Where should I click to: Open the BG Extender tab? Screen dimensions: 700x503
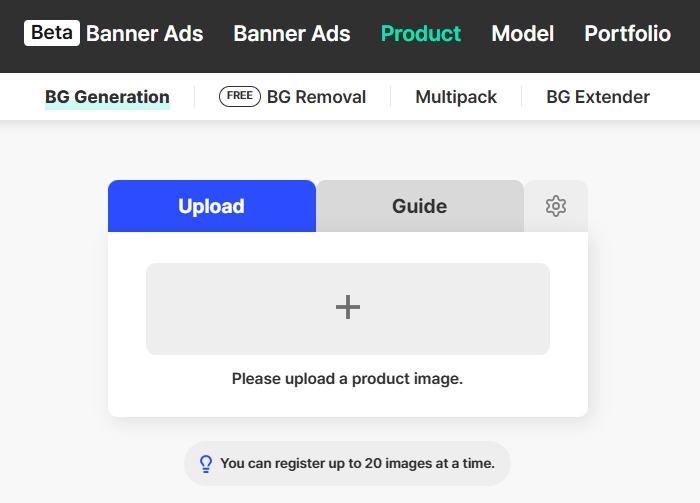598,97
